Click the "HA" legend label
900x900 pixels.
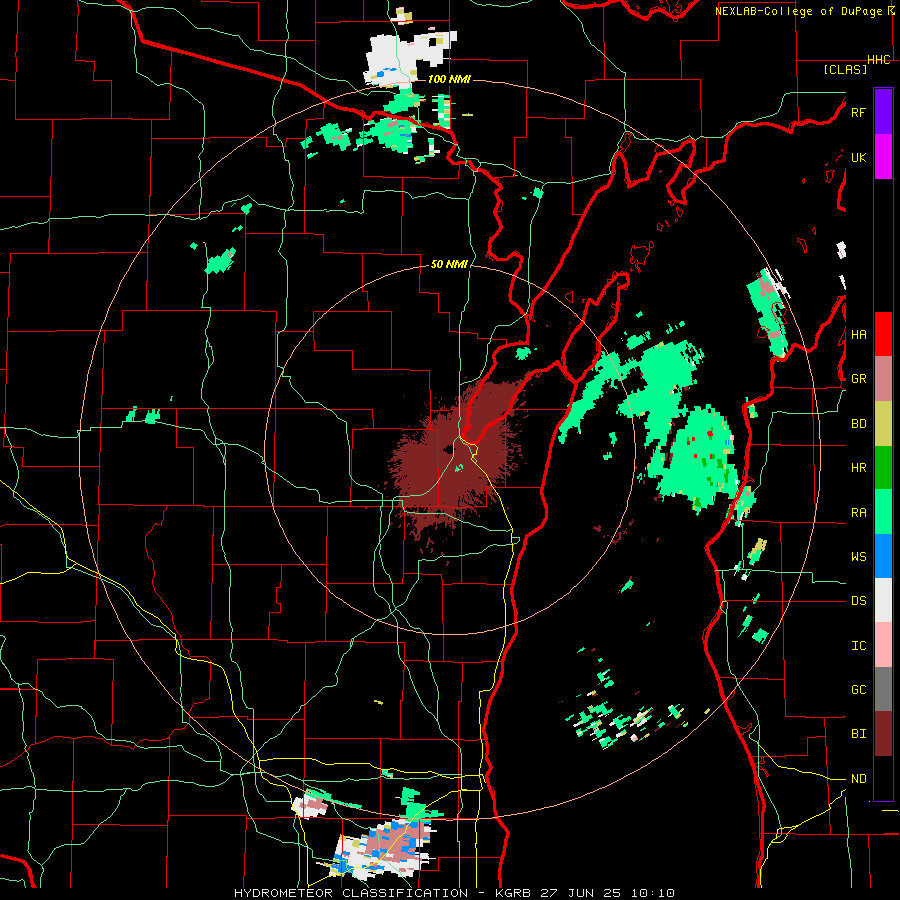(x=858, y=334)
